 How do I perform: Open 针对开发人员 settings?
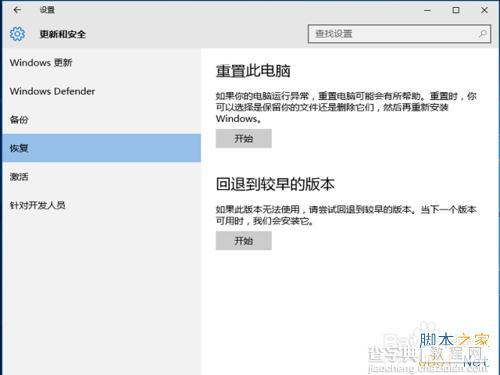pyautogui.click(x=101, y=205)
